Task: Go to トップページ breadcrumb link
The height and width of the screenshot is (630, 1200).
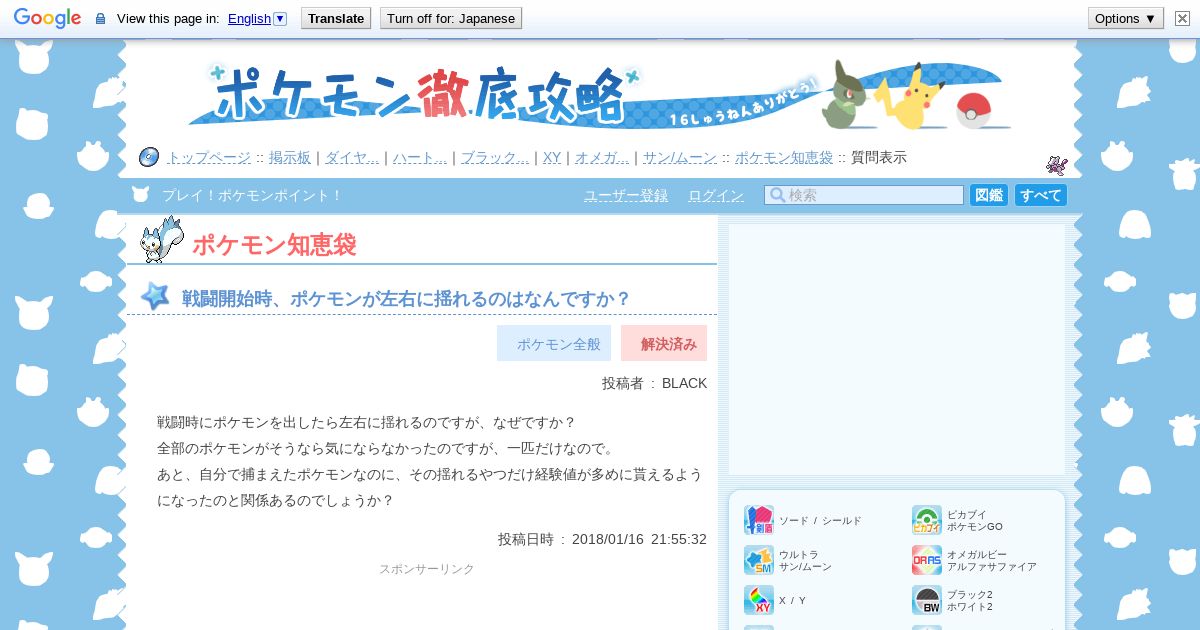Action: pos(209,158)
